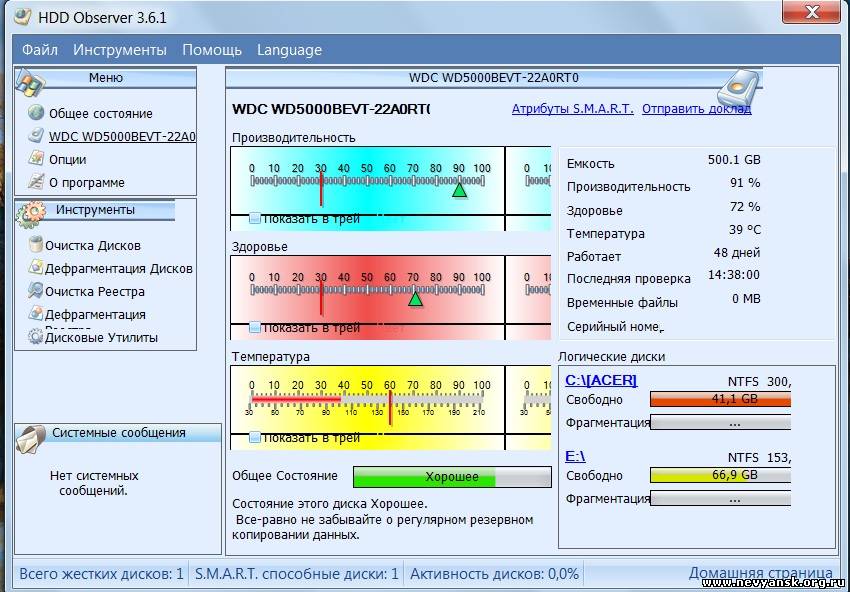Launch Очистка Реестра tool

[95, 292]
